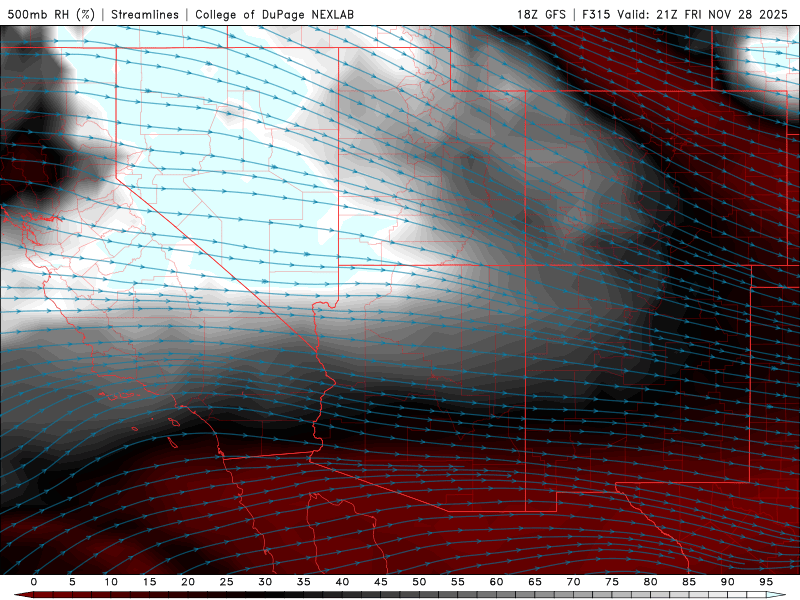Click the "80" color scale label
The image size is (800, 600).
651,582
